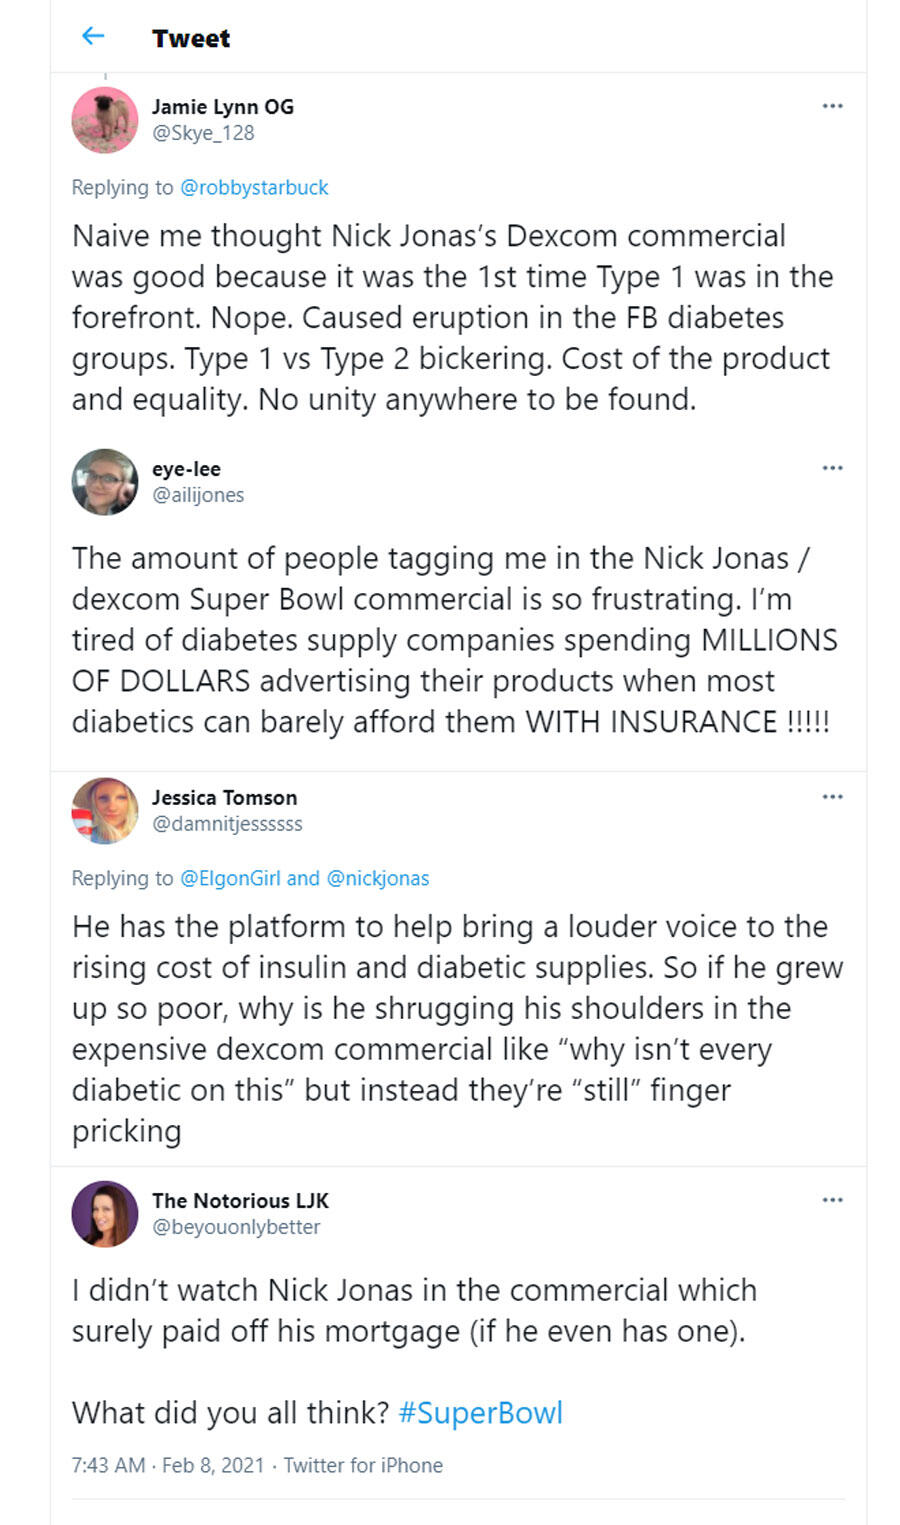Open Jamie Lynn OG display name
This screenshot has height=1525, width=900.
point(223,107)
